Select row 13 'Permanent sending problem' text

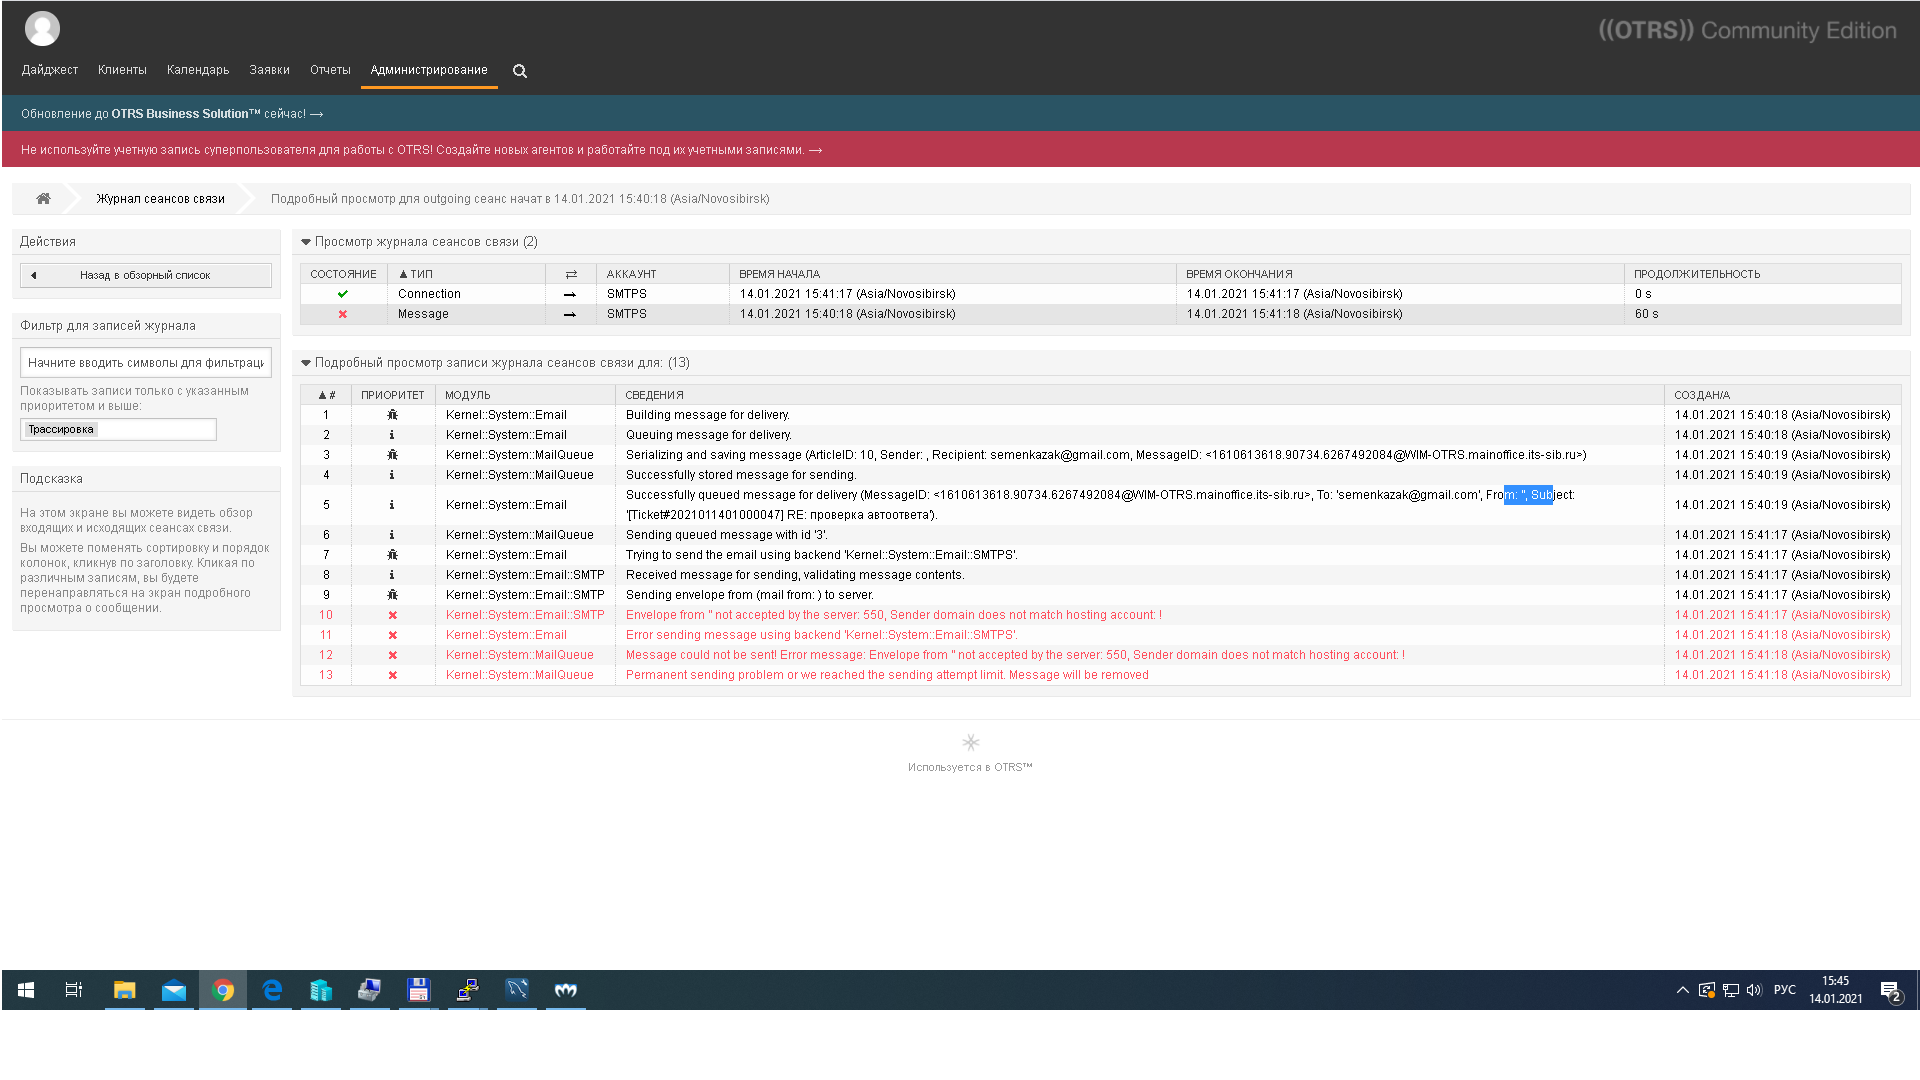point(887,675)
